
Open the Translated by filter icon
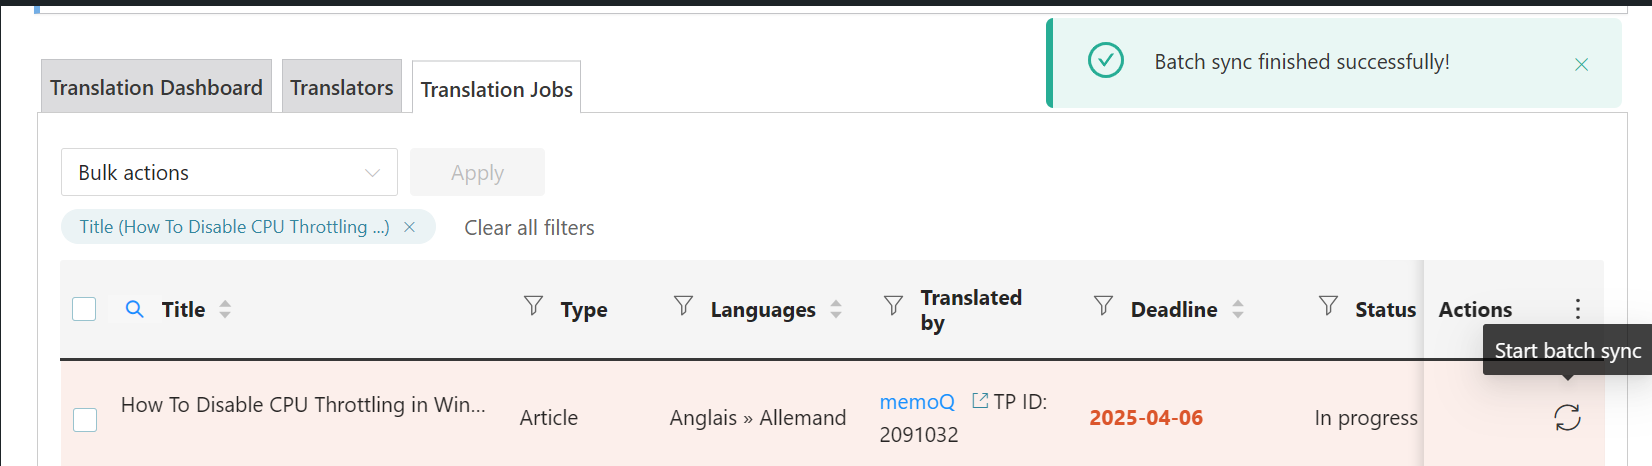point(893,306)
